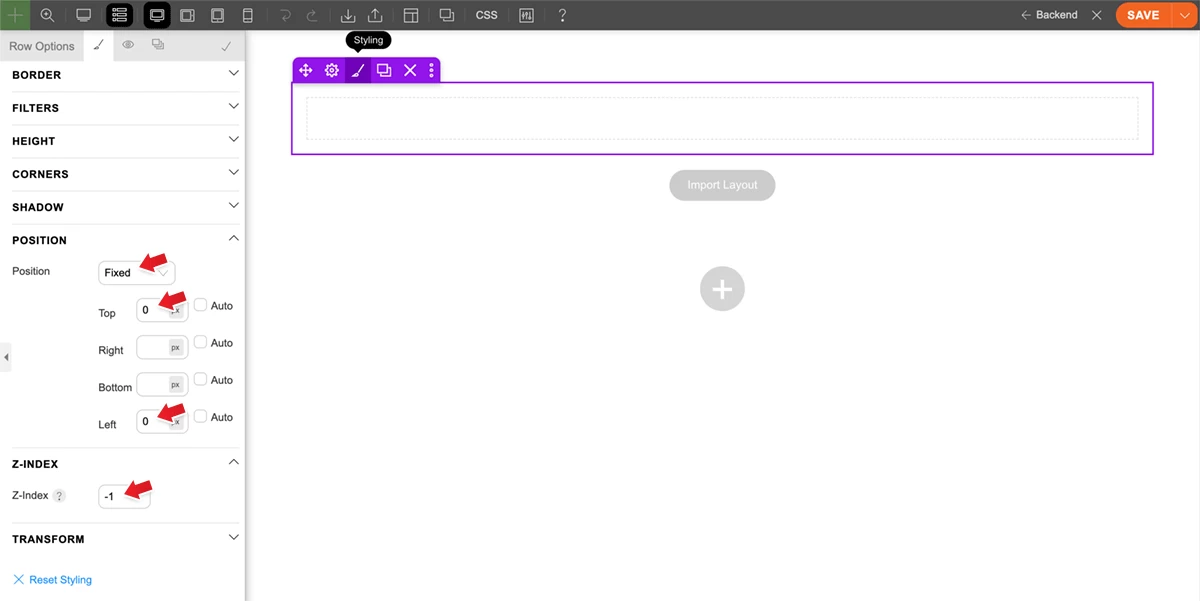Click the undo arrow icon
This screenshot has height=601, width=1200.
coord(285,15)
